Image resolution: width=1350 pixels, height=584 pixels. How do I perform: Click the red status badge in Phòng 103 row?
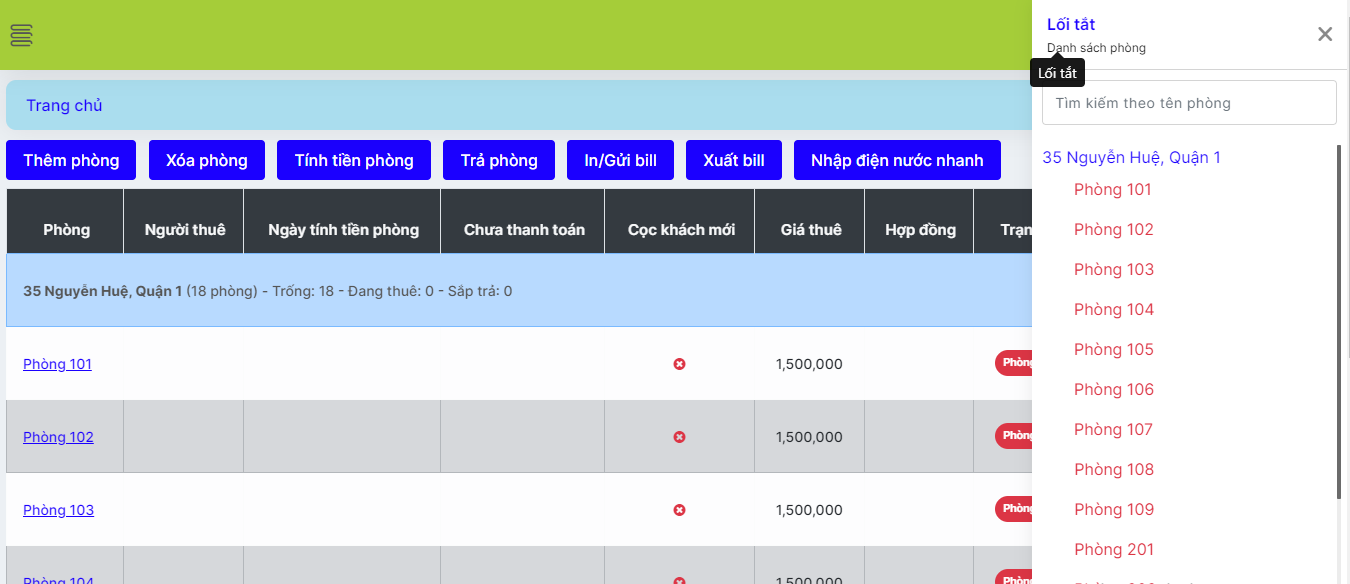[1013, 509]
